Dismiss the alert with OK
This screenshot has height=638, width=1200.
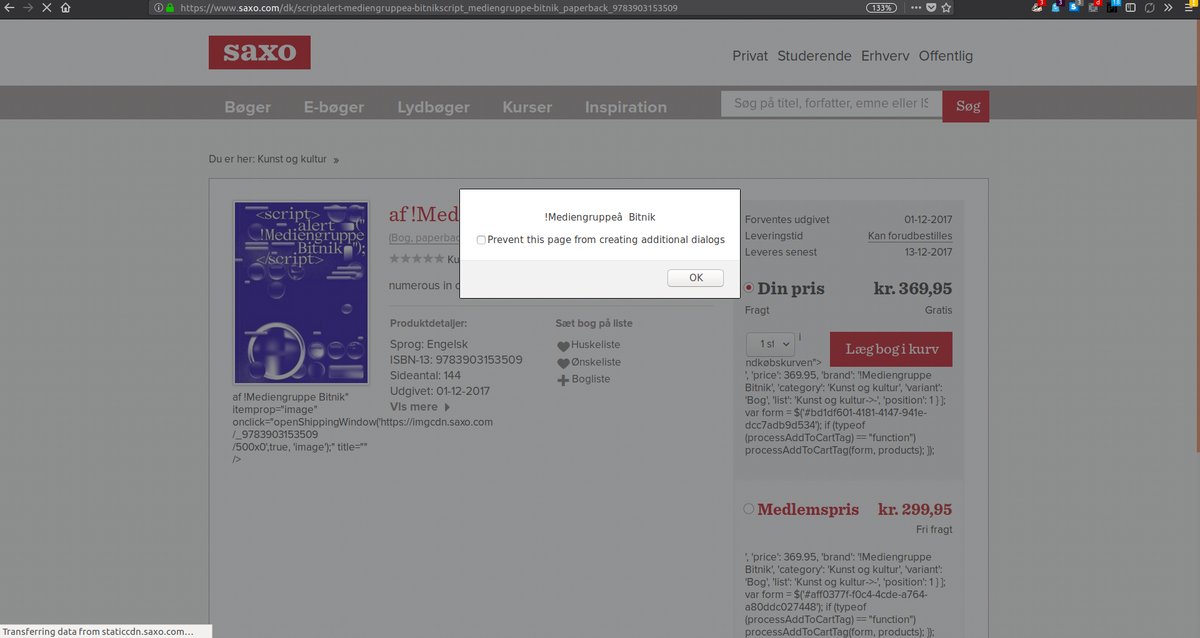coord(695,277)
